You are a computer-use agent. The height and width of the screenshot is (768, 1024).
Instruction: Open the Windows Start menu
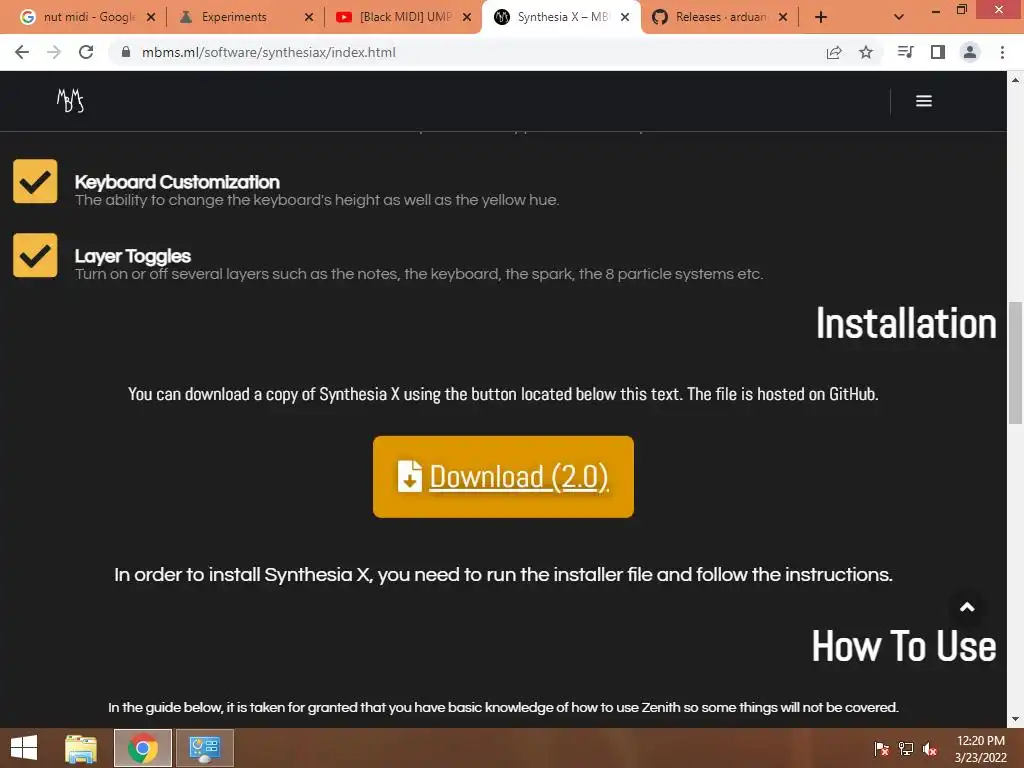tap(24, 748)
